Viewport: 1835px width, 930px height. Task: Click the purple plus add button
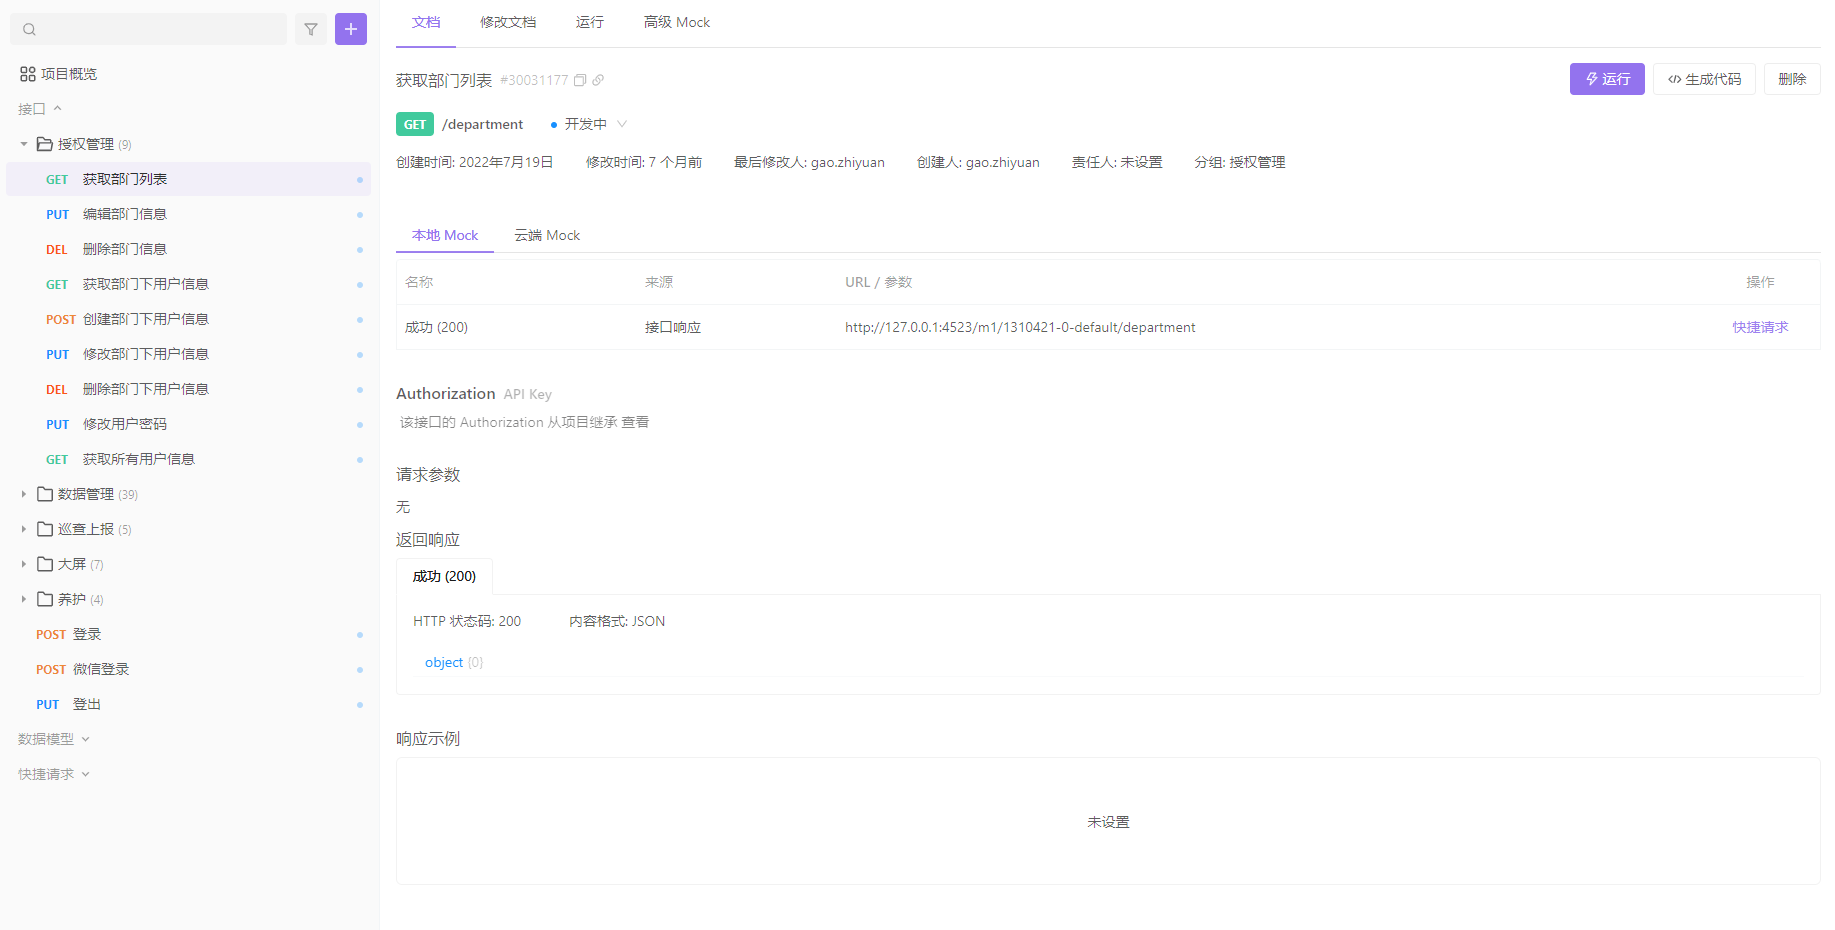point(351,29)
